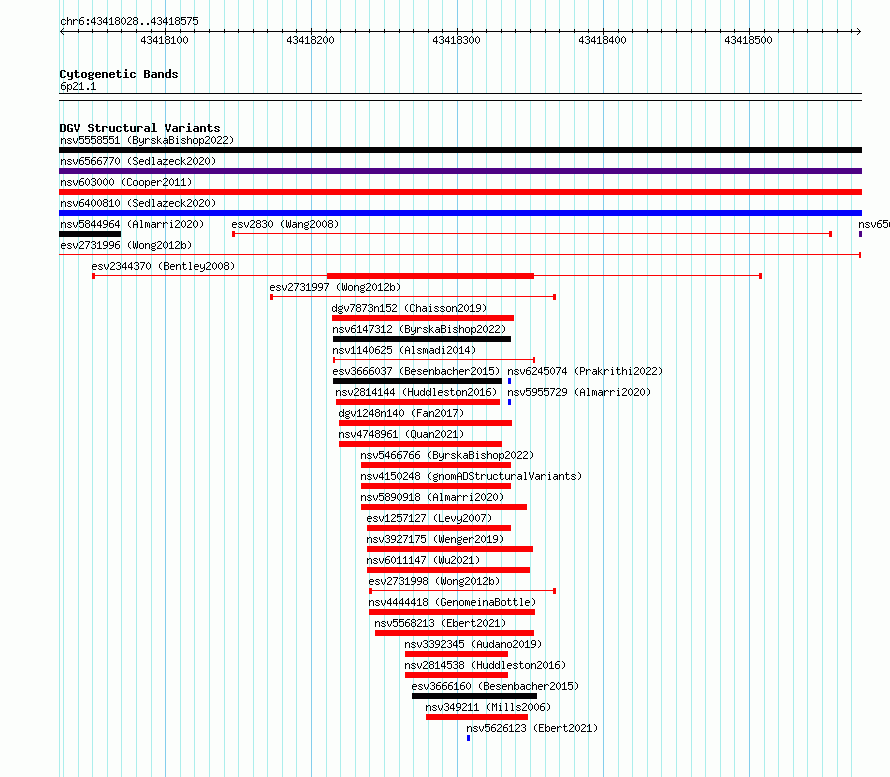Click small blue marker under nsv5626123
The width and height of the screenshot is (890, 777).
(x=468, y=738)
